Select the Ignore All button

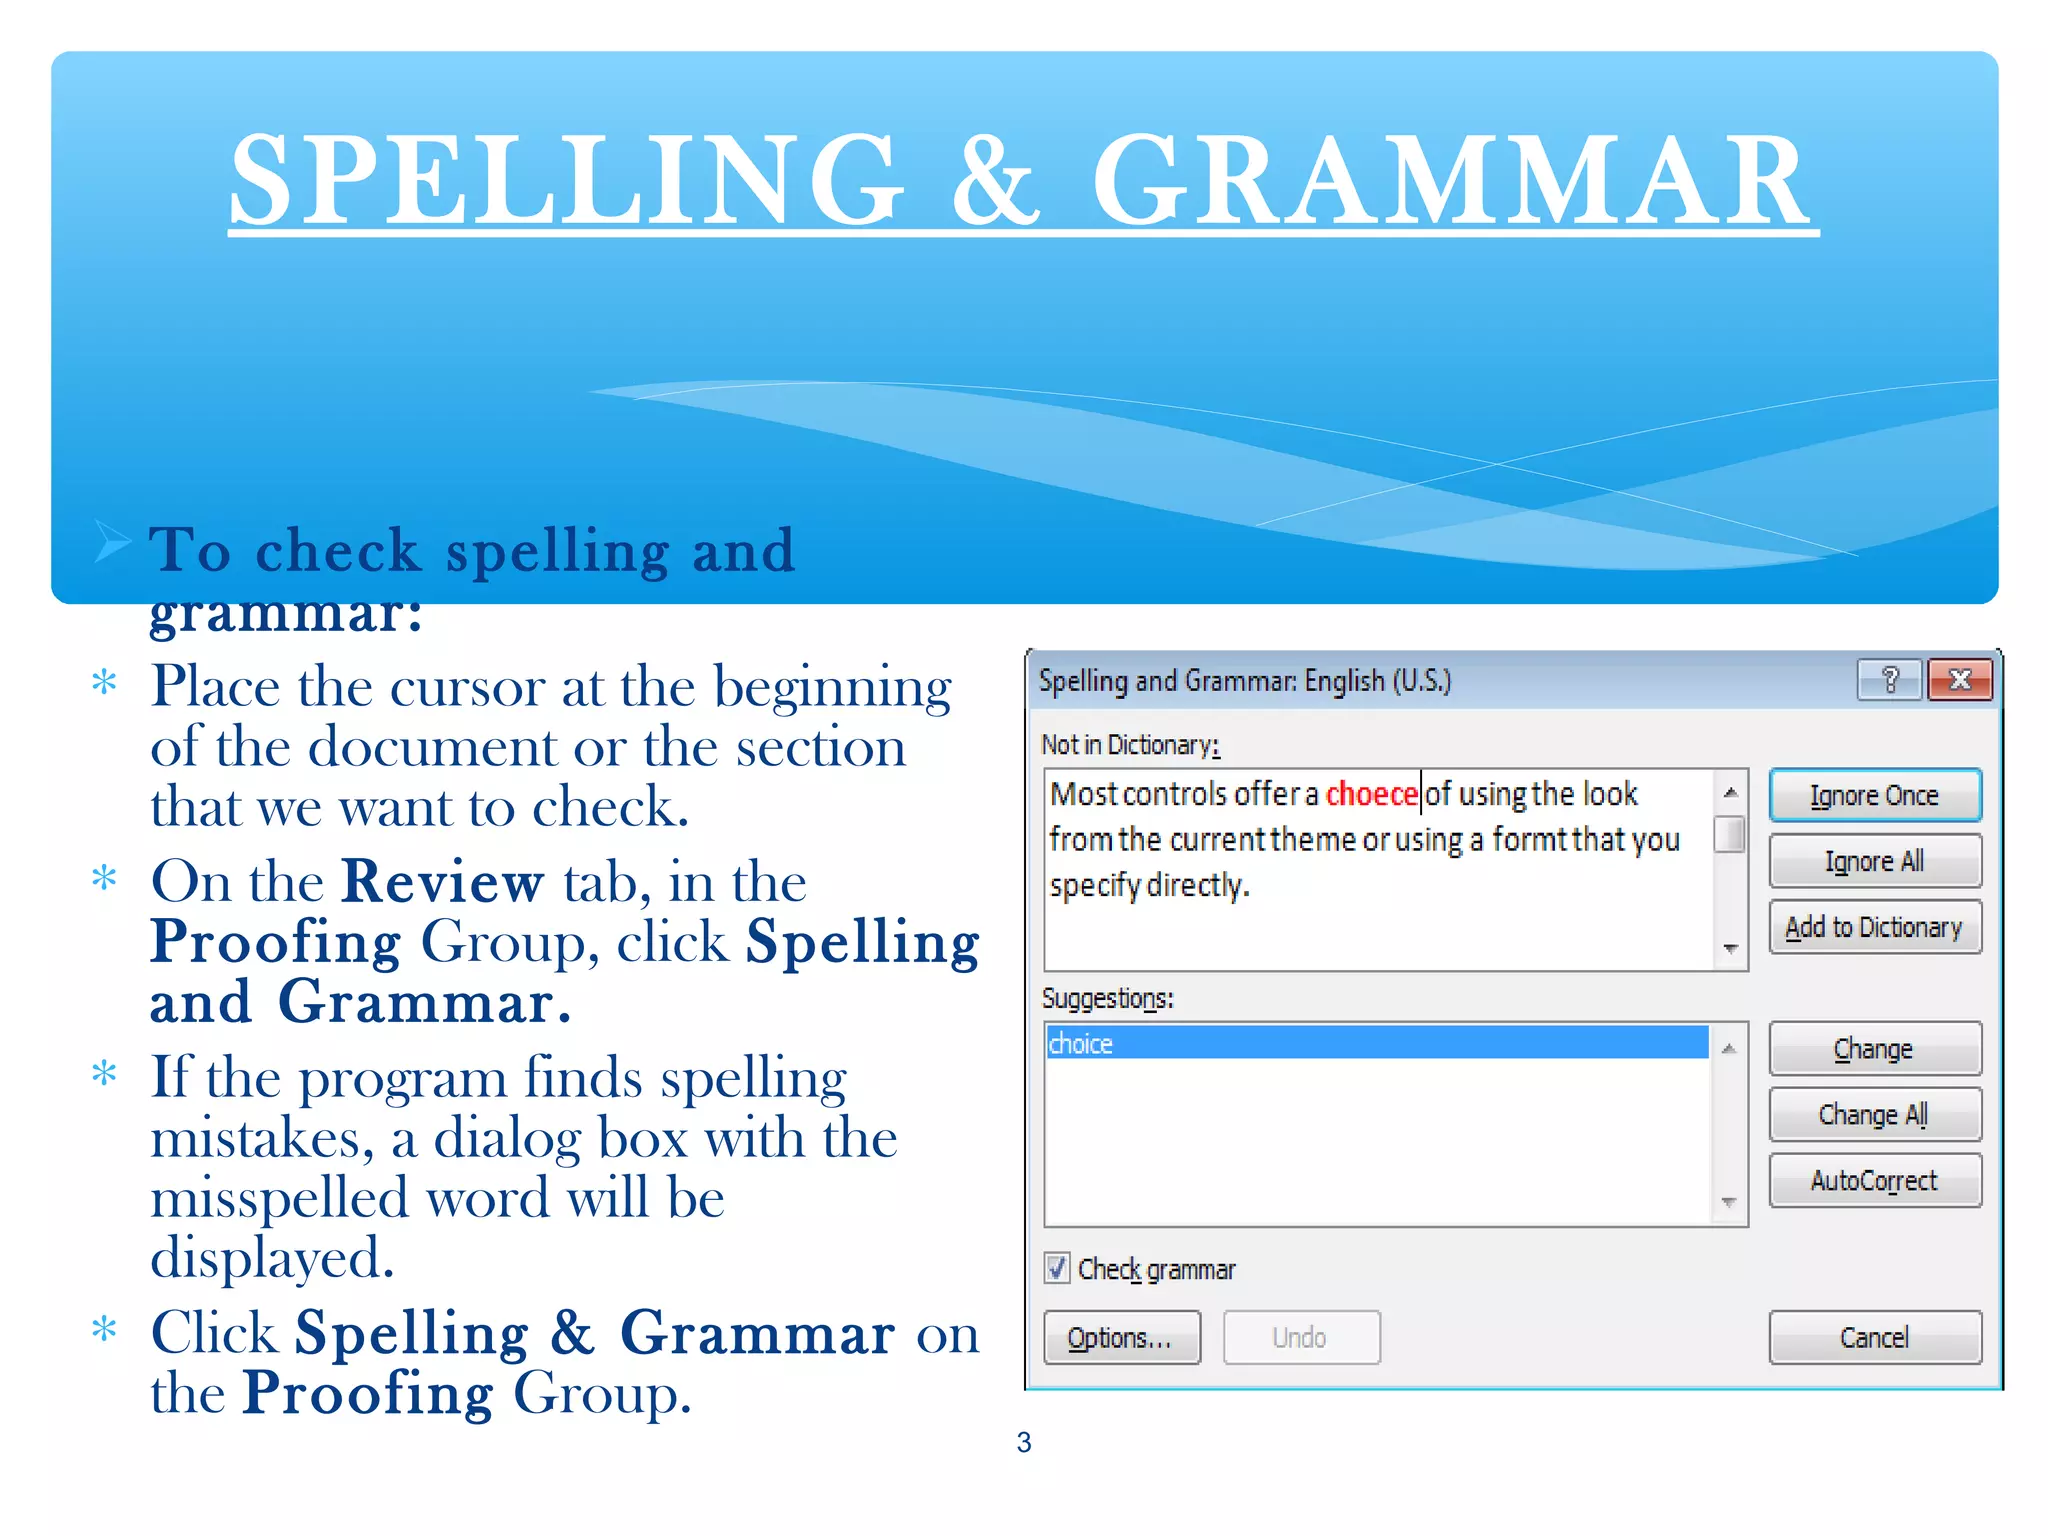coord(1875,861)
